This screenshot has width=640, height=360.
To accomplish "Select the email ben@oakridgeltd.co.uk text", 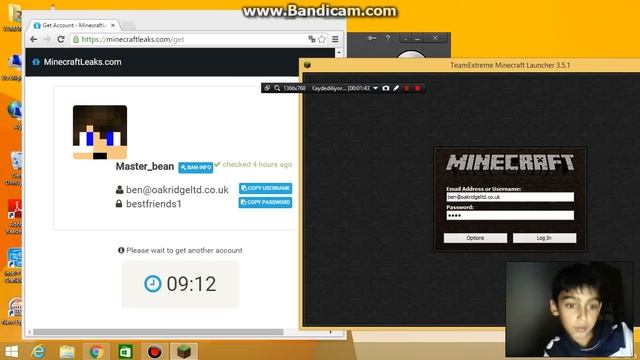I will (x=177, y=190).
